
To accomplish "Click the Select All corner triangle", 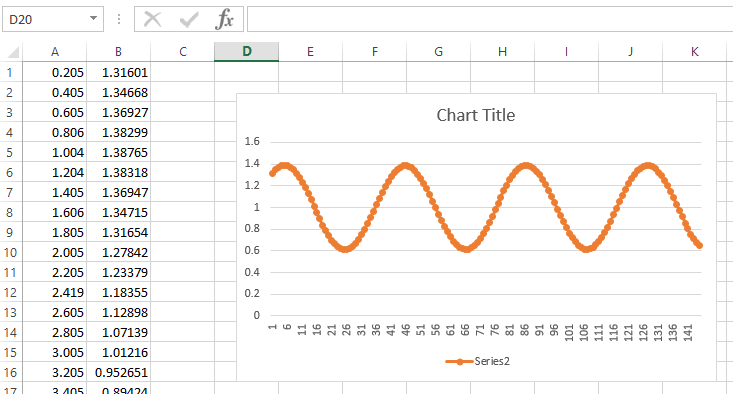I will pyautogui.click(x=14, y=52).
